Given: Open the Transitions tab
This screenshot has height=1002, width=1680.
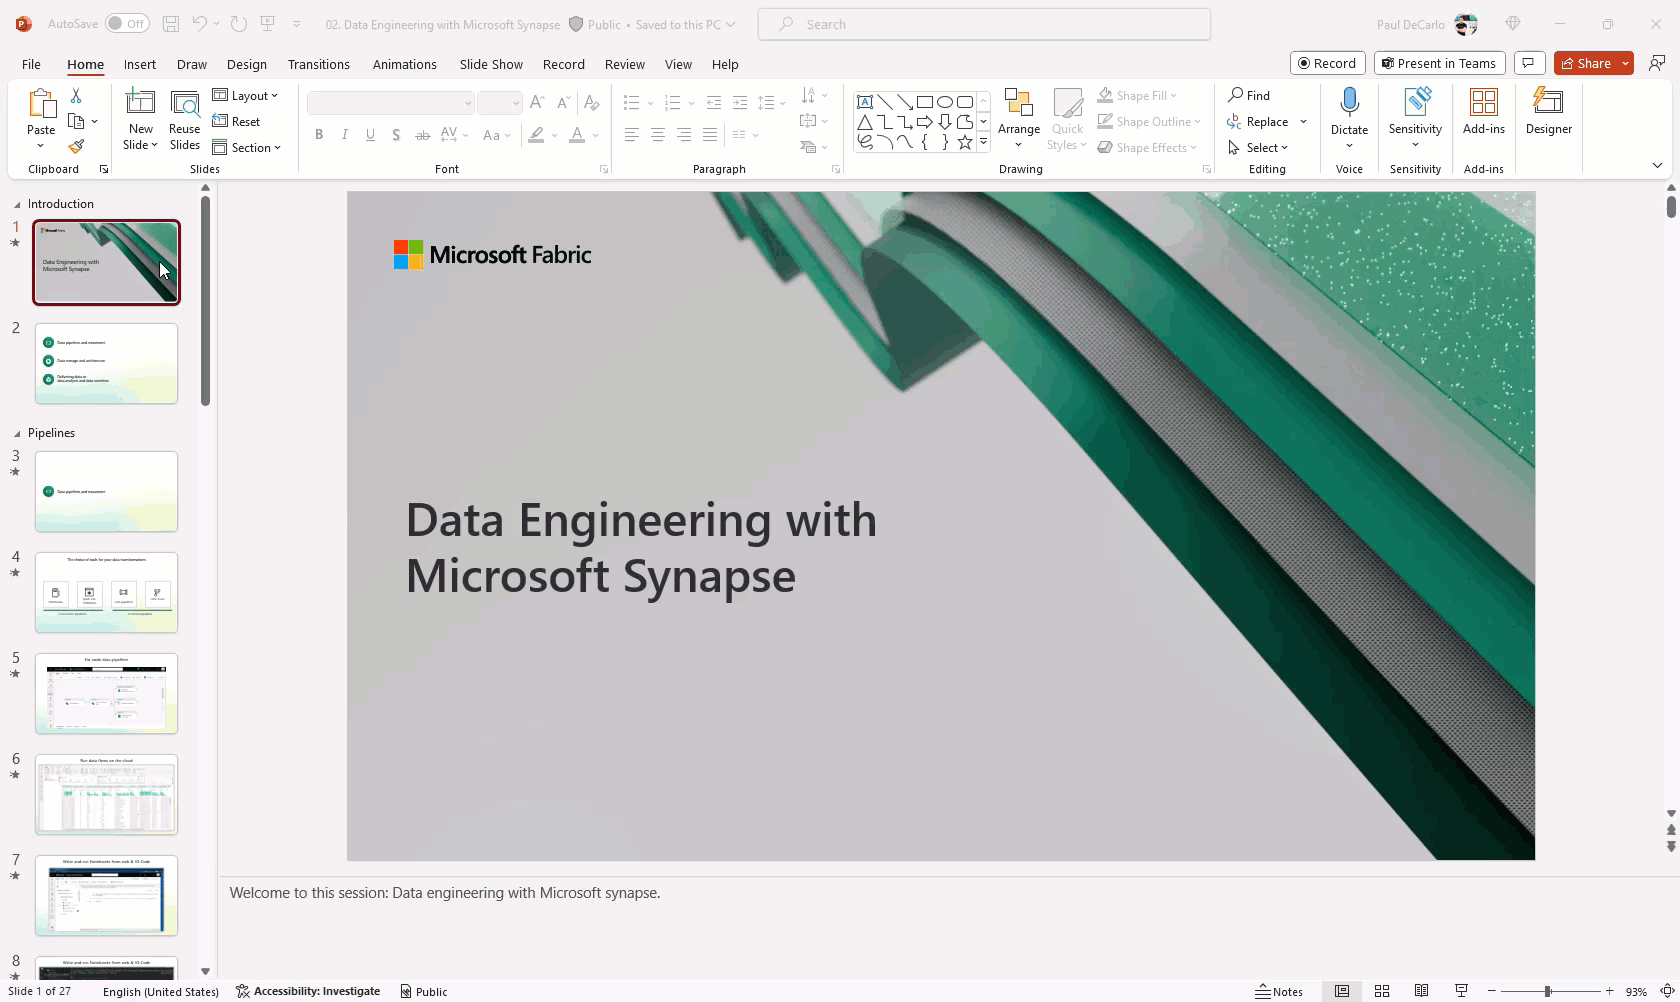Looking at the screenshot, I should pyautogui.click(x=318, y=64).
